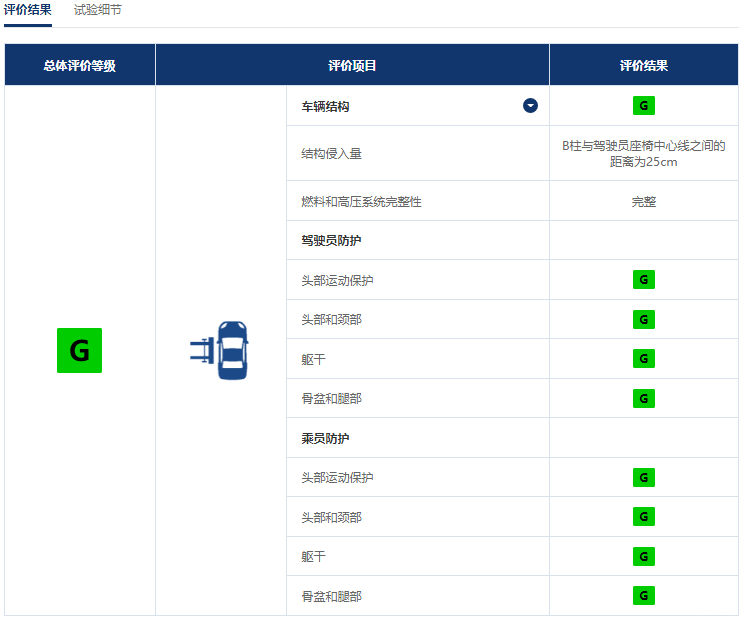Click driver 头部和颈部 G rating badge
Viewport: 742px width, 618px height.
coord(644,320)
